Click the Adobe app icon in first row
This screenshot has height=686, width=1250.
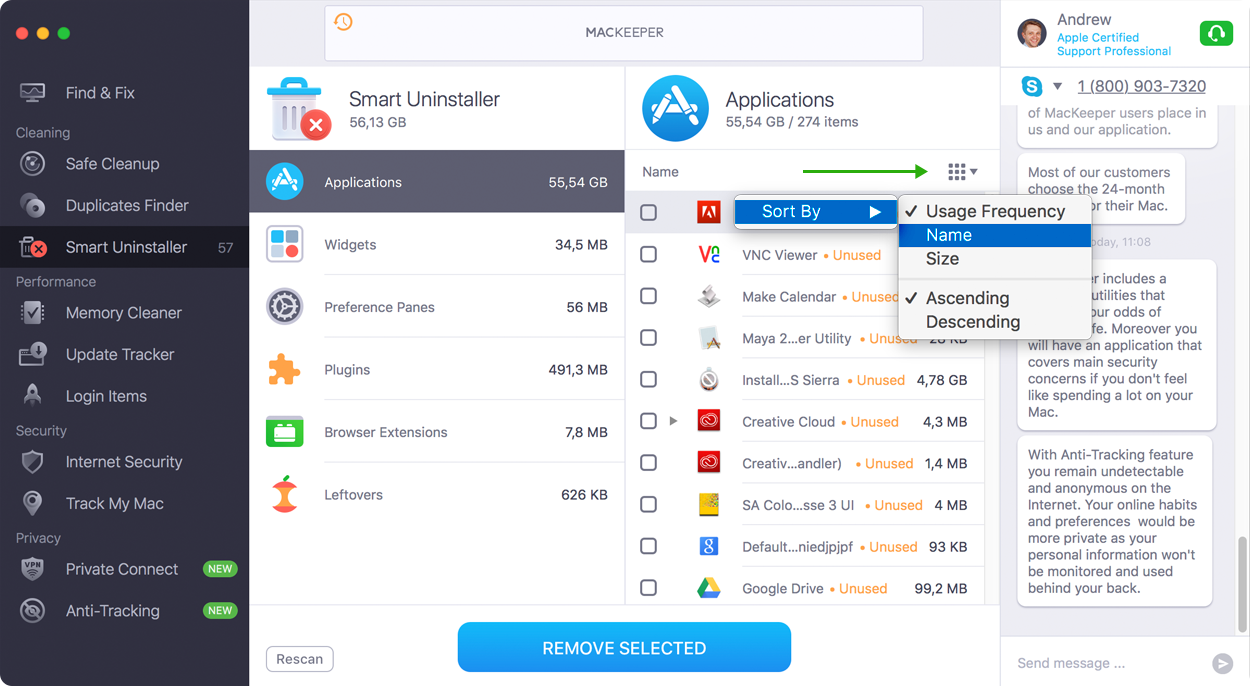[709, 212]
